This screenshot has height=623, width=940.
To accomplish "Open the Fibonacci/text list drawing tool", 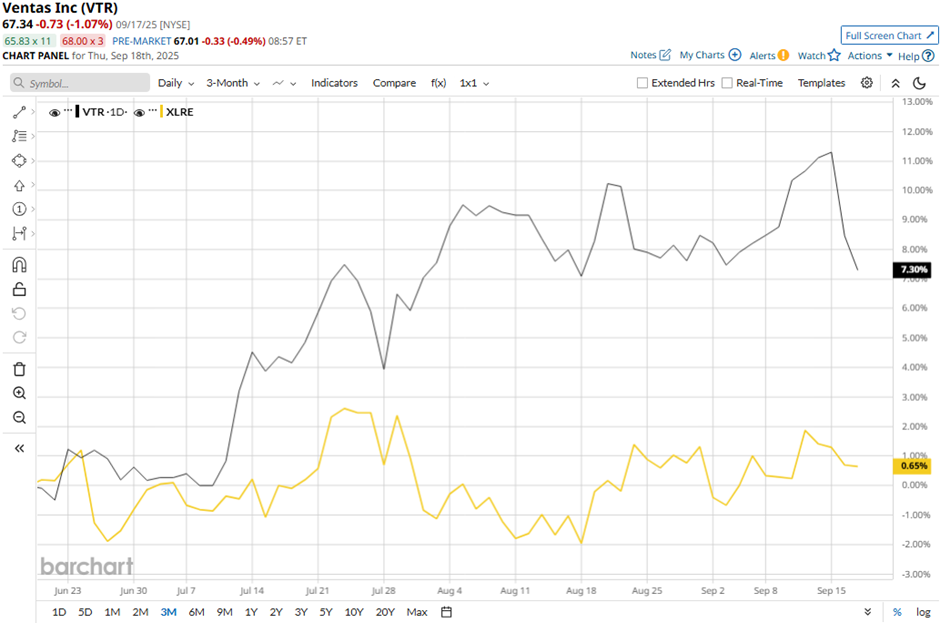I will pos(19,136).
